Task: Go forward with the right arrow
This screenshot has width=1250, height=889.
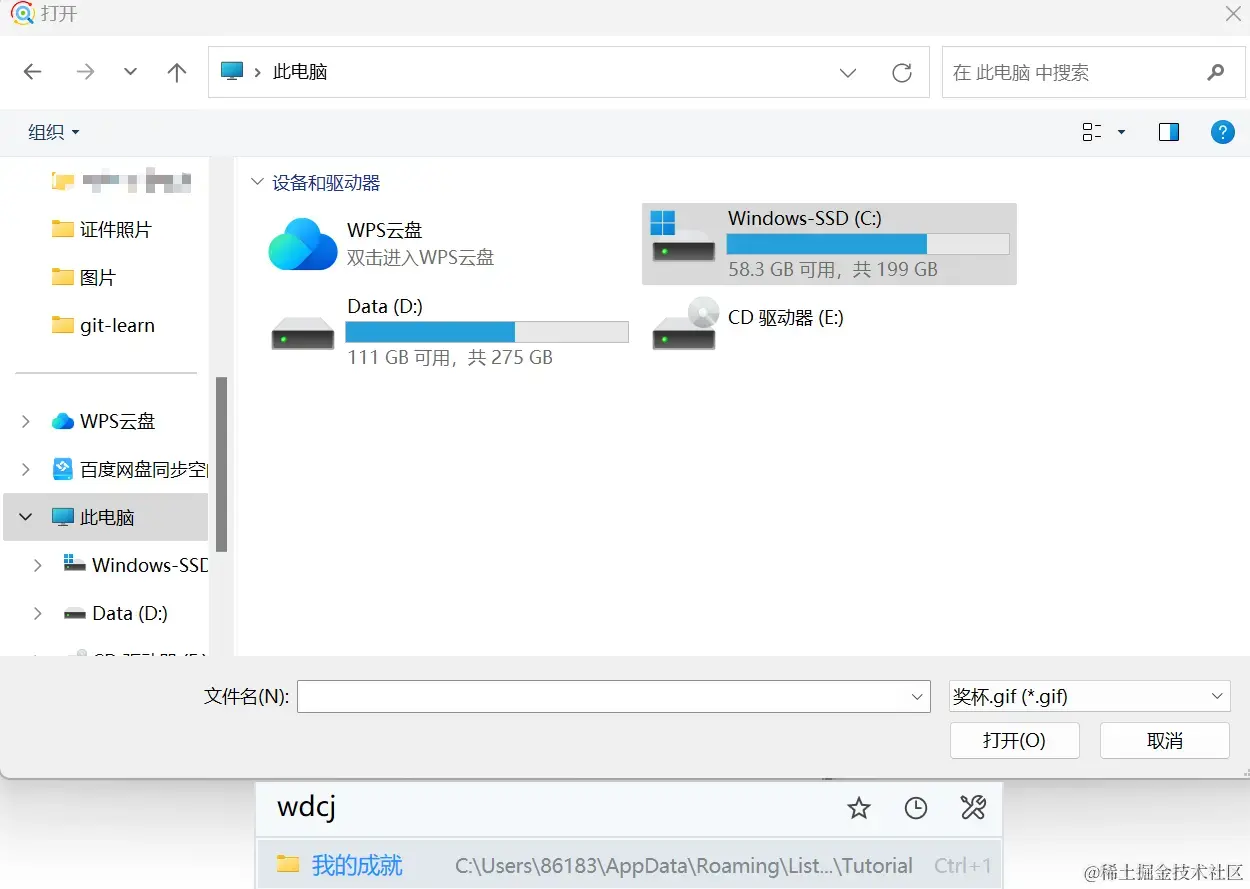Action: click(85, 72)
